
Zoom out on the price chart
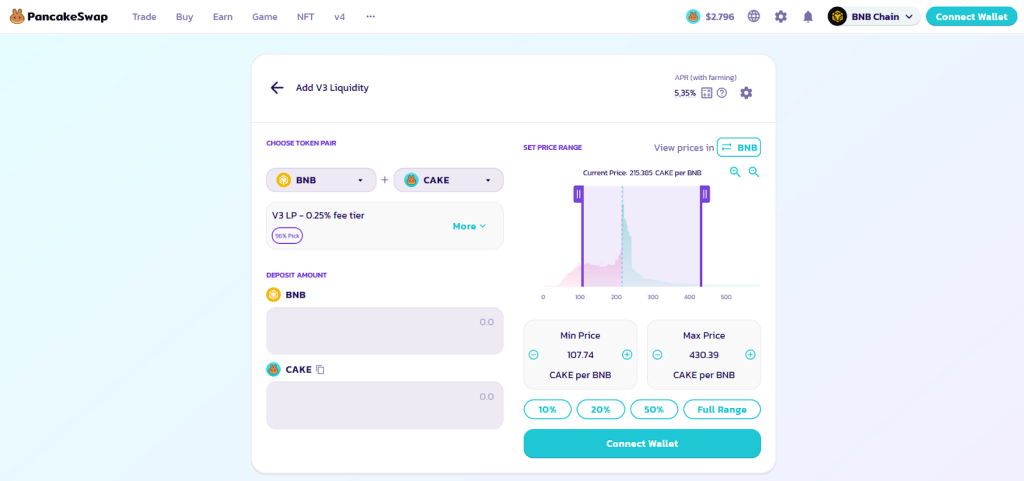pos(754,172)
